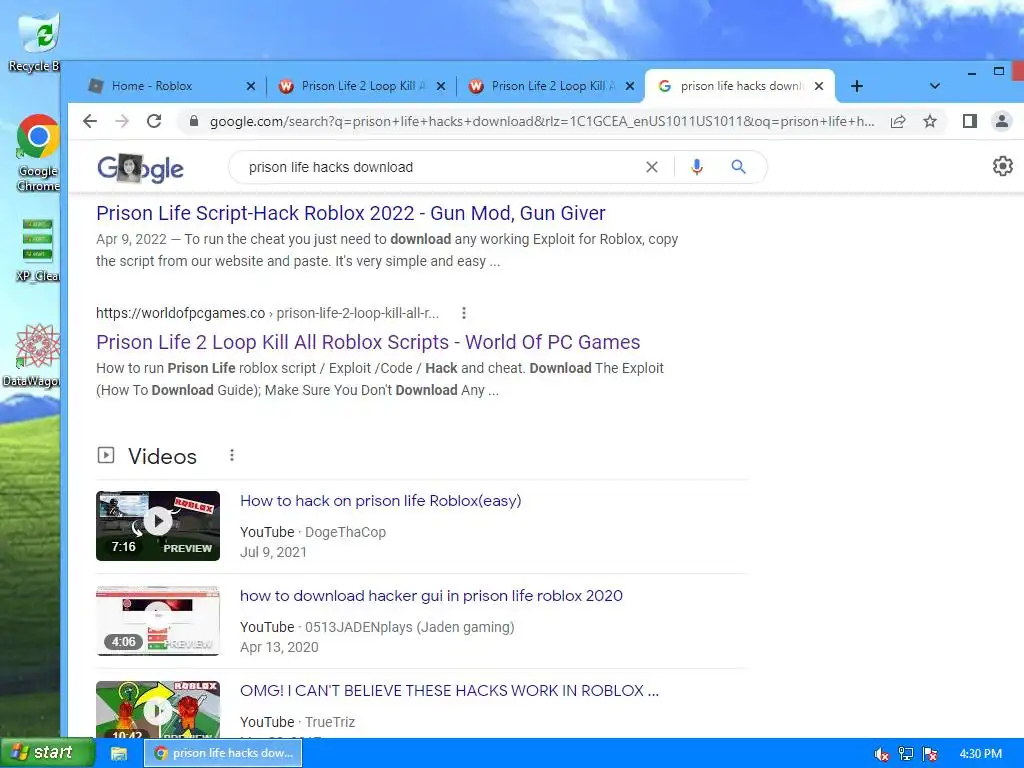
Task: Click the Jul 9, 2021 date text
Action: 273,552
